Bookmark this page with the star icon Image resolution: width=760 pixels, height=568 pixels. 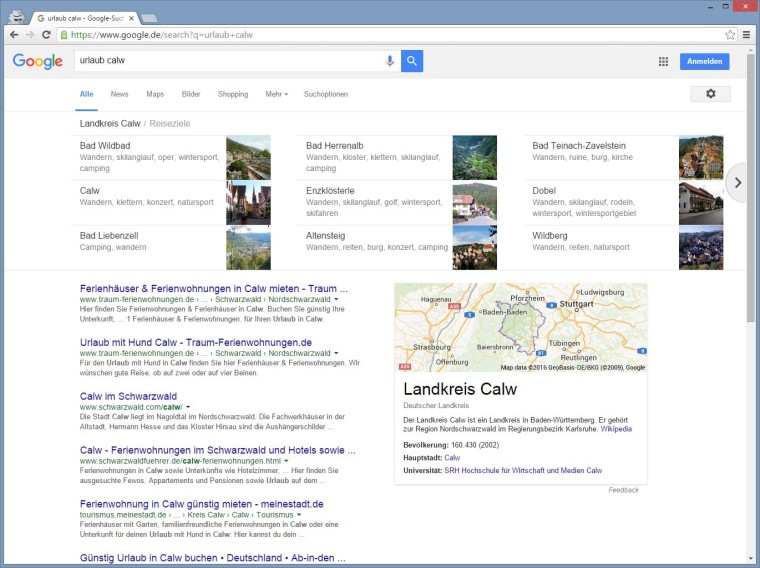(x=730, y=35)
